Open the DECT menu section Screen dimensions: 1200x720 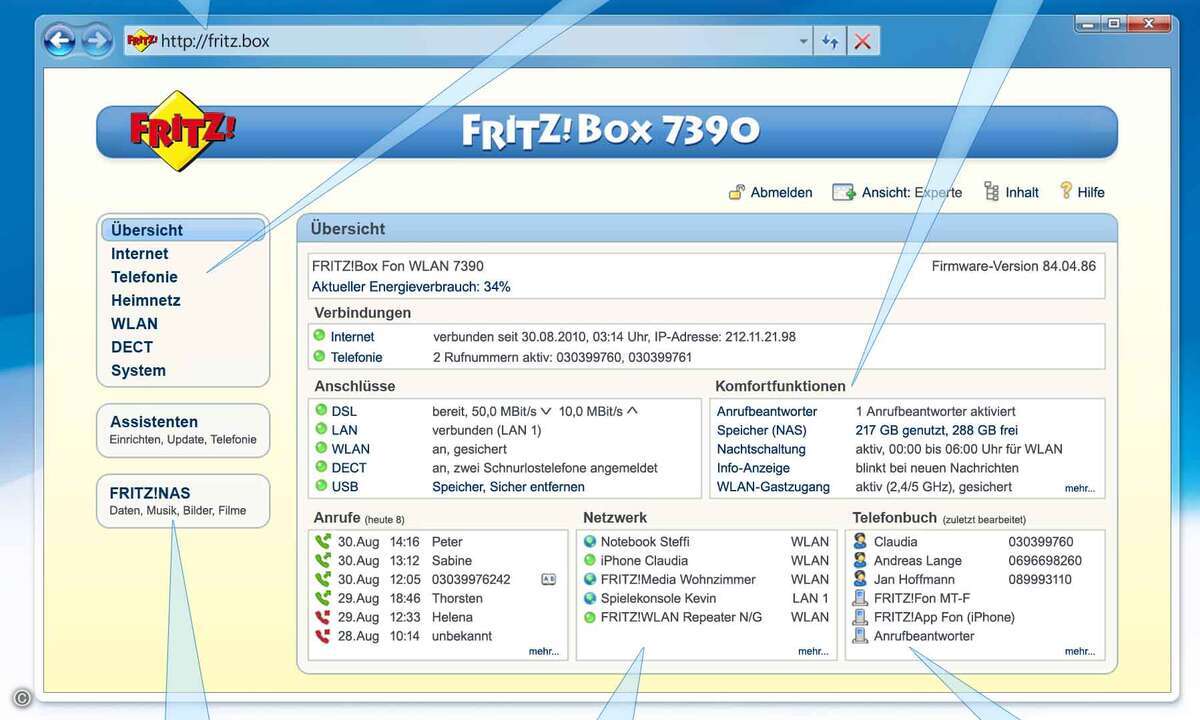pos(132,347)
